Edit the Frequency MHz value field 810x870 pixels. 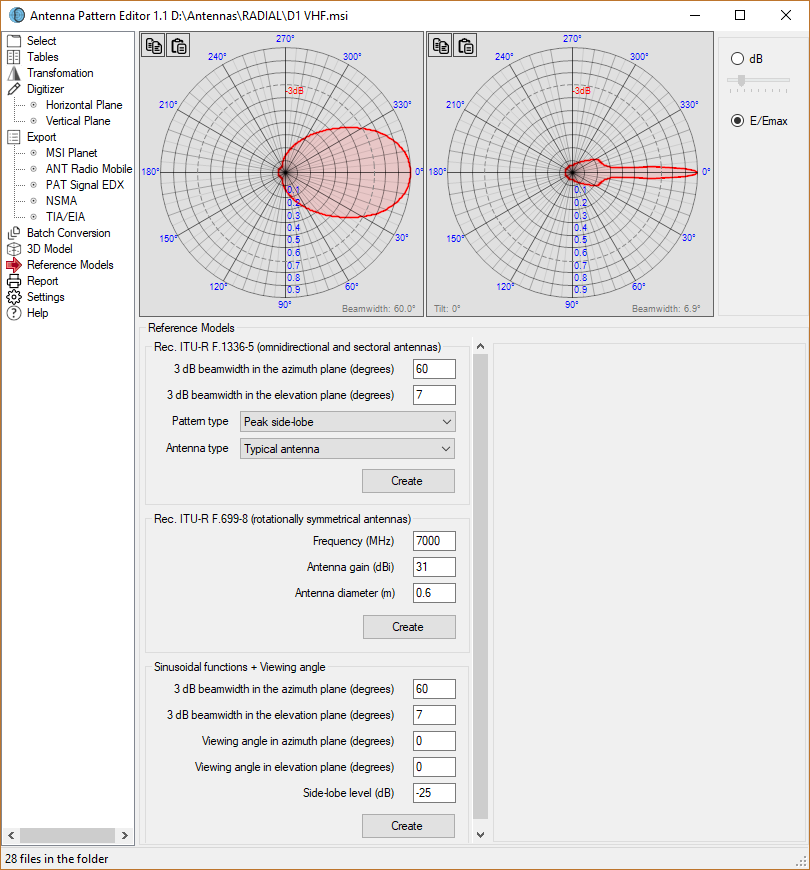tap(434, 540)
